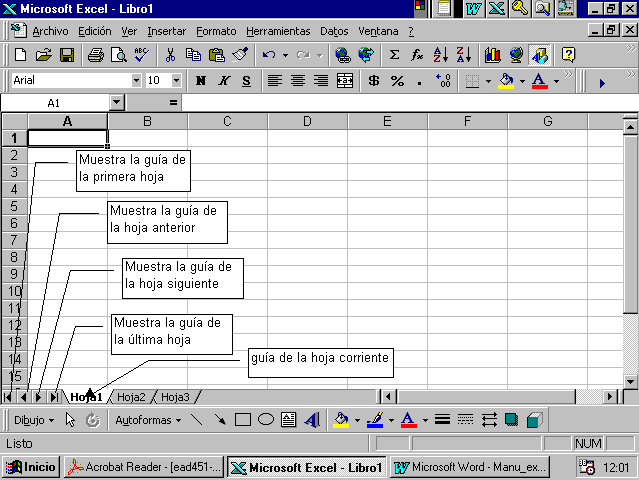Print using the printer icon
This screenshot has height=480, width=639.
coord(96,55)
